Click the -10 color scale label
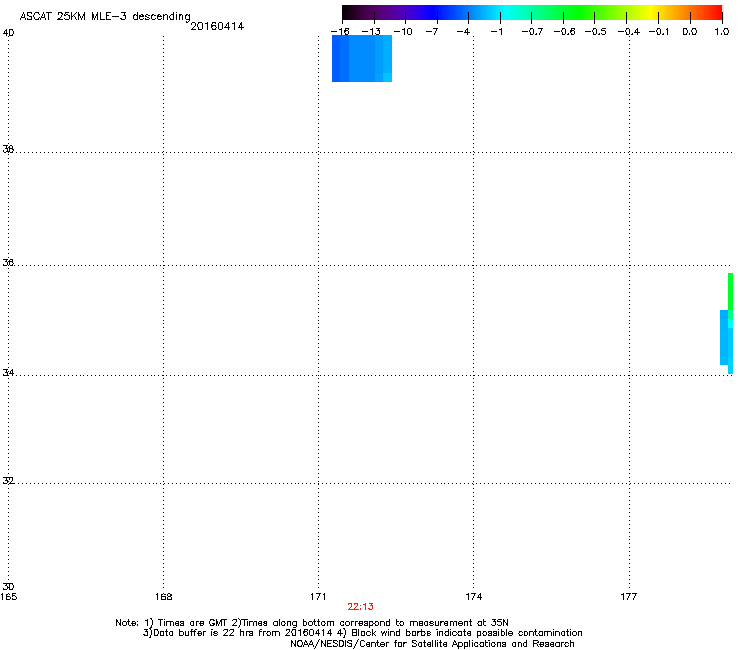 click(403, 32)
